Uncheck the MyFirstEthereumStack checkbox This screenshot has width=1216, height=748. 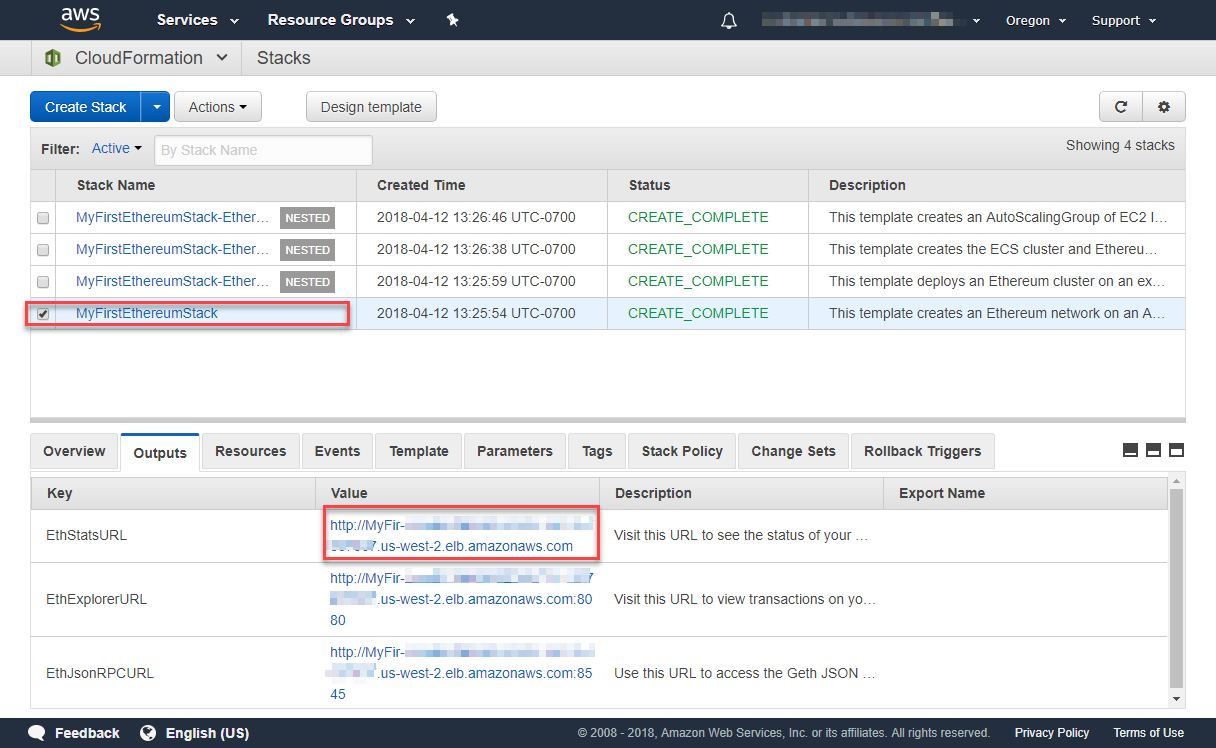click(x=42, y=313)
